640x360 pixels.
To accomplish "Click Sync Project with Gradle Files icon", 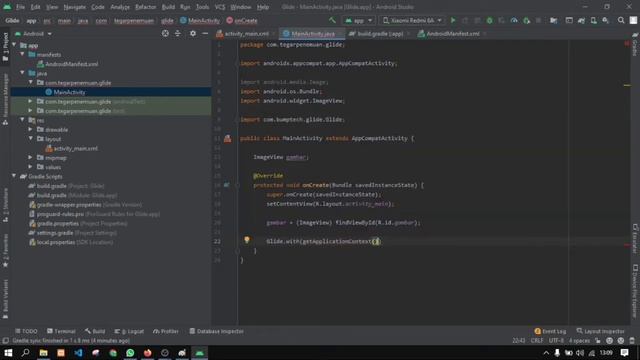I will (581, 20).
